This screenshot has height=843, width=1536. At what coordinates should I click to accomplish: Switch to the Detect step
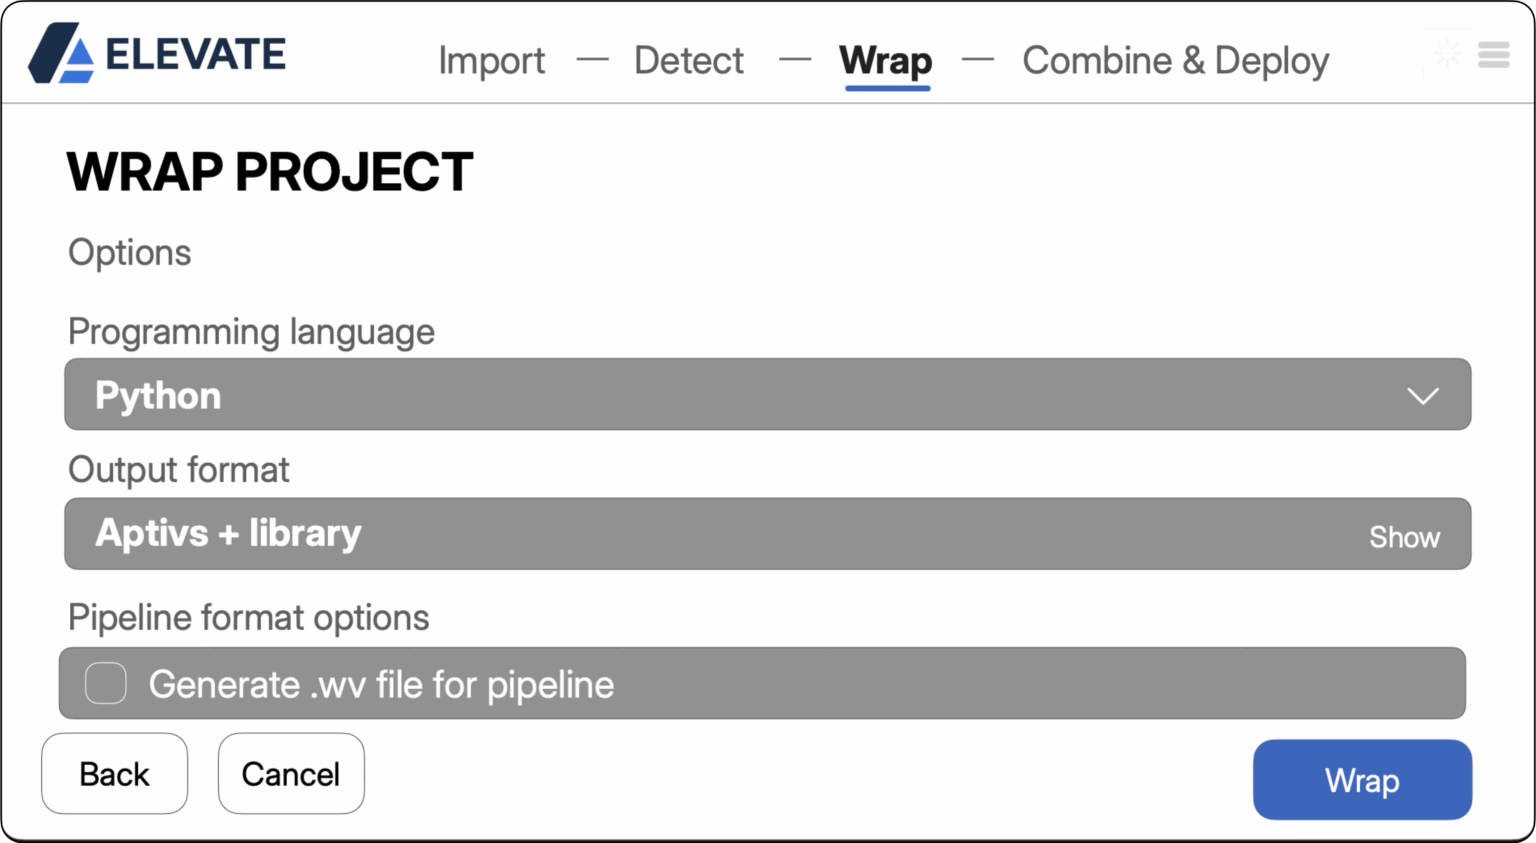[x=688, y=61]
